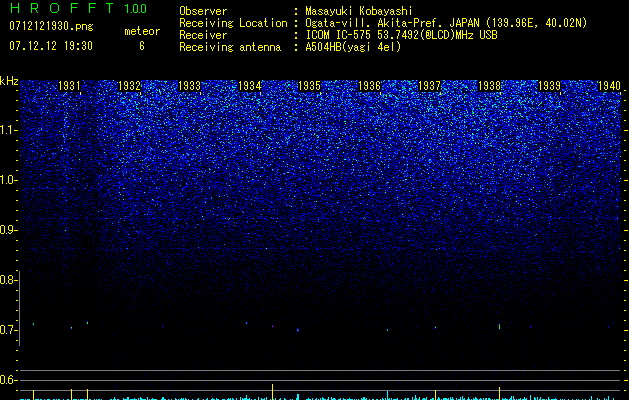This screenshot has width=629, height=400.
Task: Click the 1933 time marker
Action: (x=189, y=86)
